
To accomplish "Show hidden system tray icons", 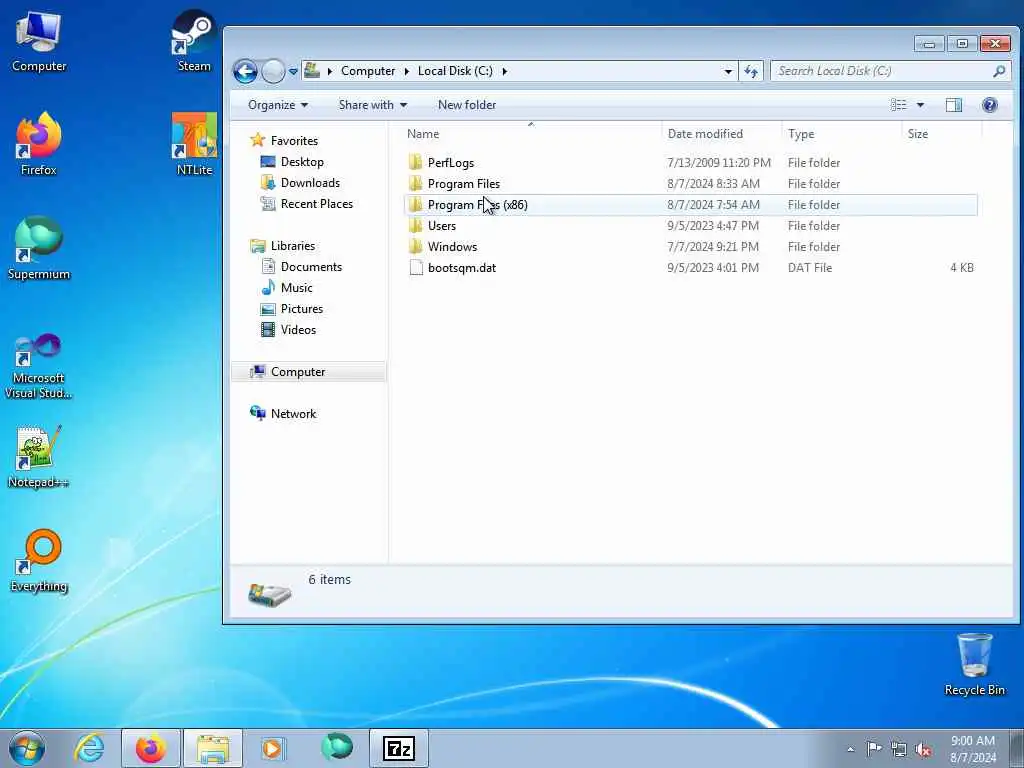I will tap(850, 749).
